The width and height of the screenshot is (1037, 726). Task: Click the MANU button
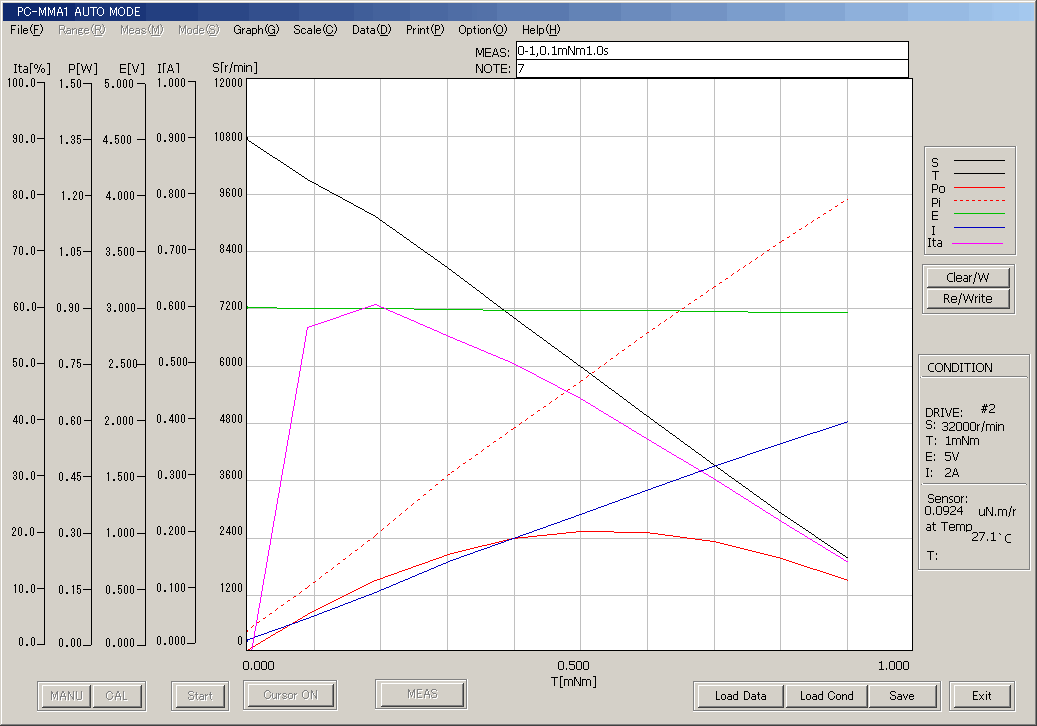[x=66, y=696]
